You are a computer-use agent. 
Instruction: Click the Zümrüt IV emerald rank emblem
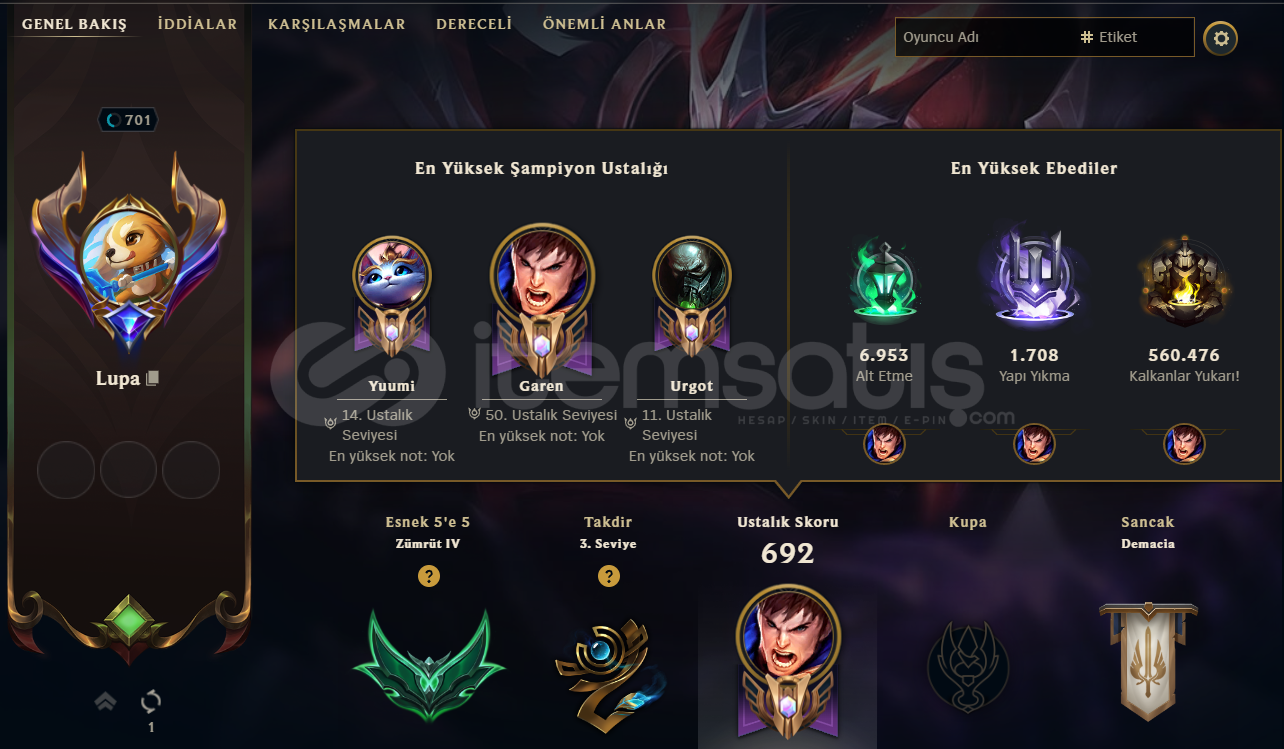(x=428, y=662)
